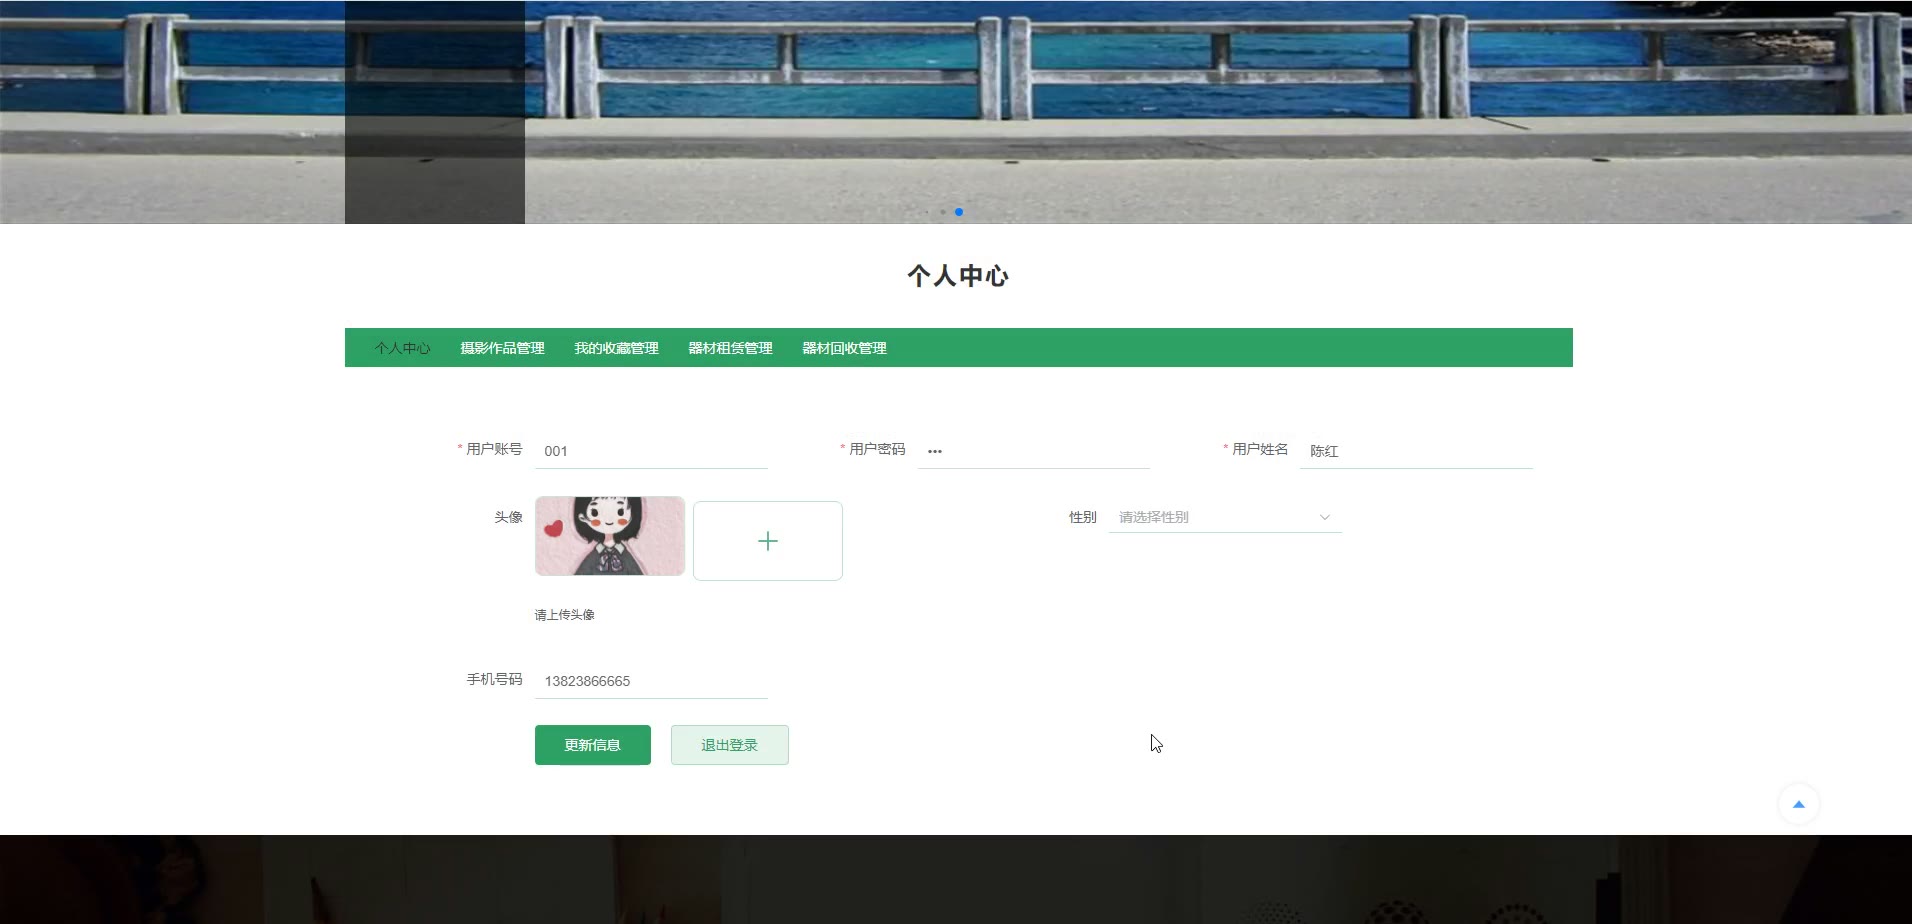This screenshot has height=924, width=1912.
Task: Click the 手机号码 input field
Action: [651, 681]
